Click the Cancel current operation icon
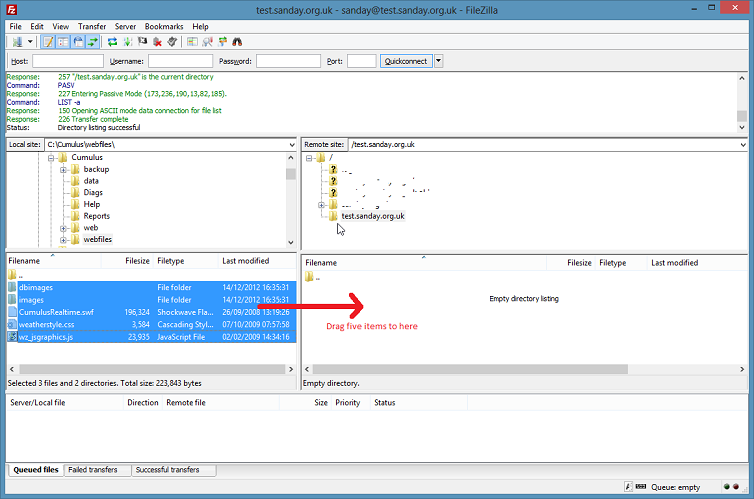The image size is (754, 499). coord(142,42)
